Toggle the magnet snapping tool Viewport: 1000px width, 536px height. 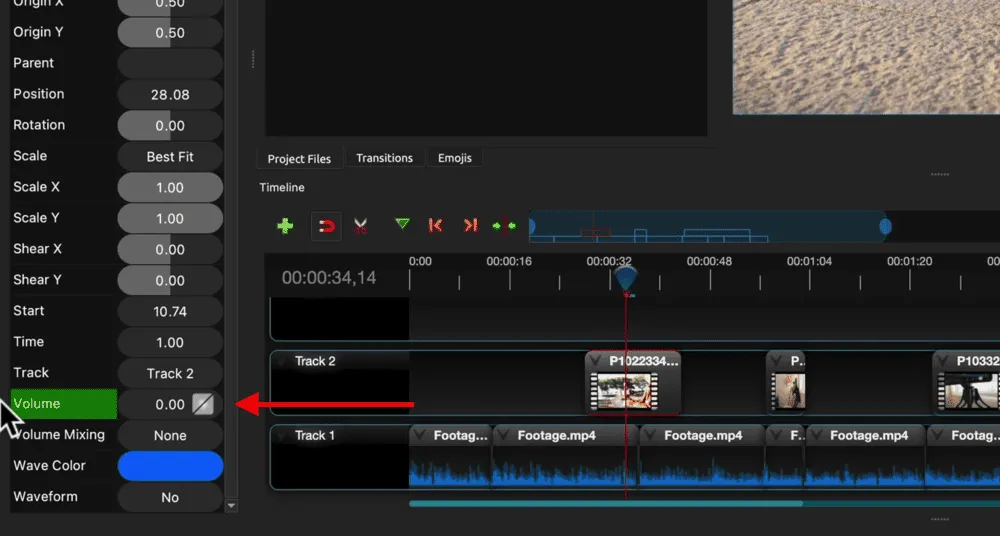(326, 226)
